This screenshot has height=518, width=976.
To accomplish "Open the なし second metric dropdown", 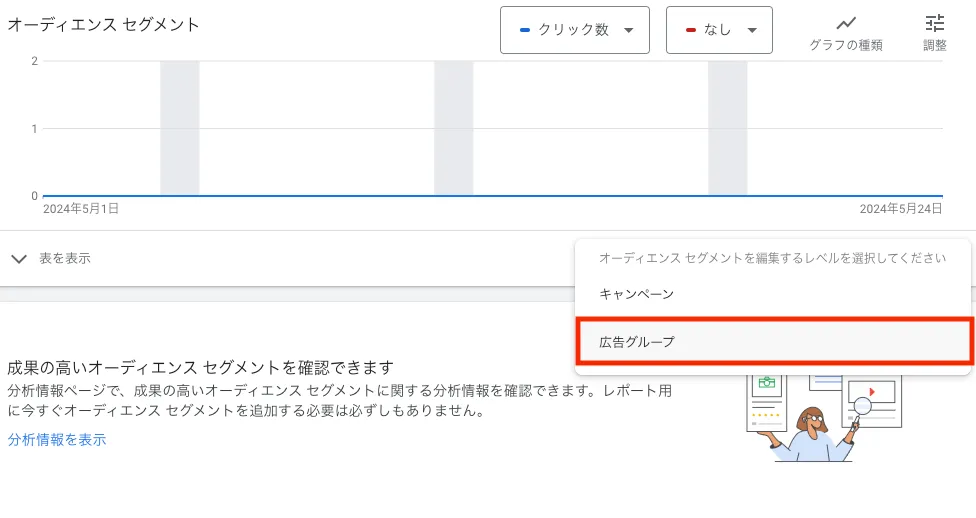I will (719, 30).
